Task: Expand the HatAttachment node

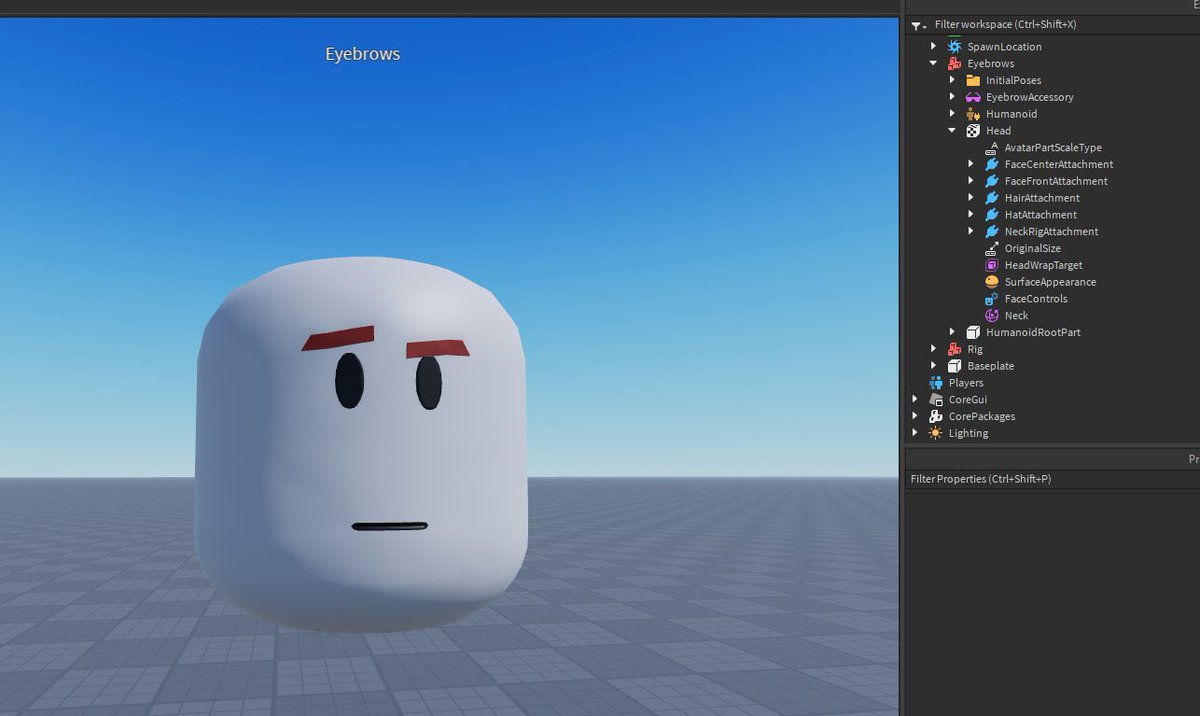Action: tap(971, 215)
